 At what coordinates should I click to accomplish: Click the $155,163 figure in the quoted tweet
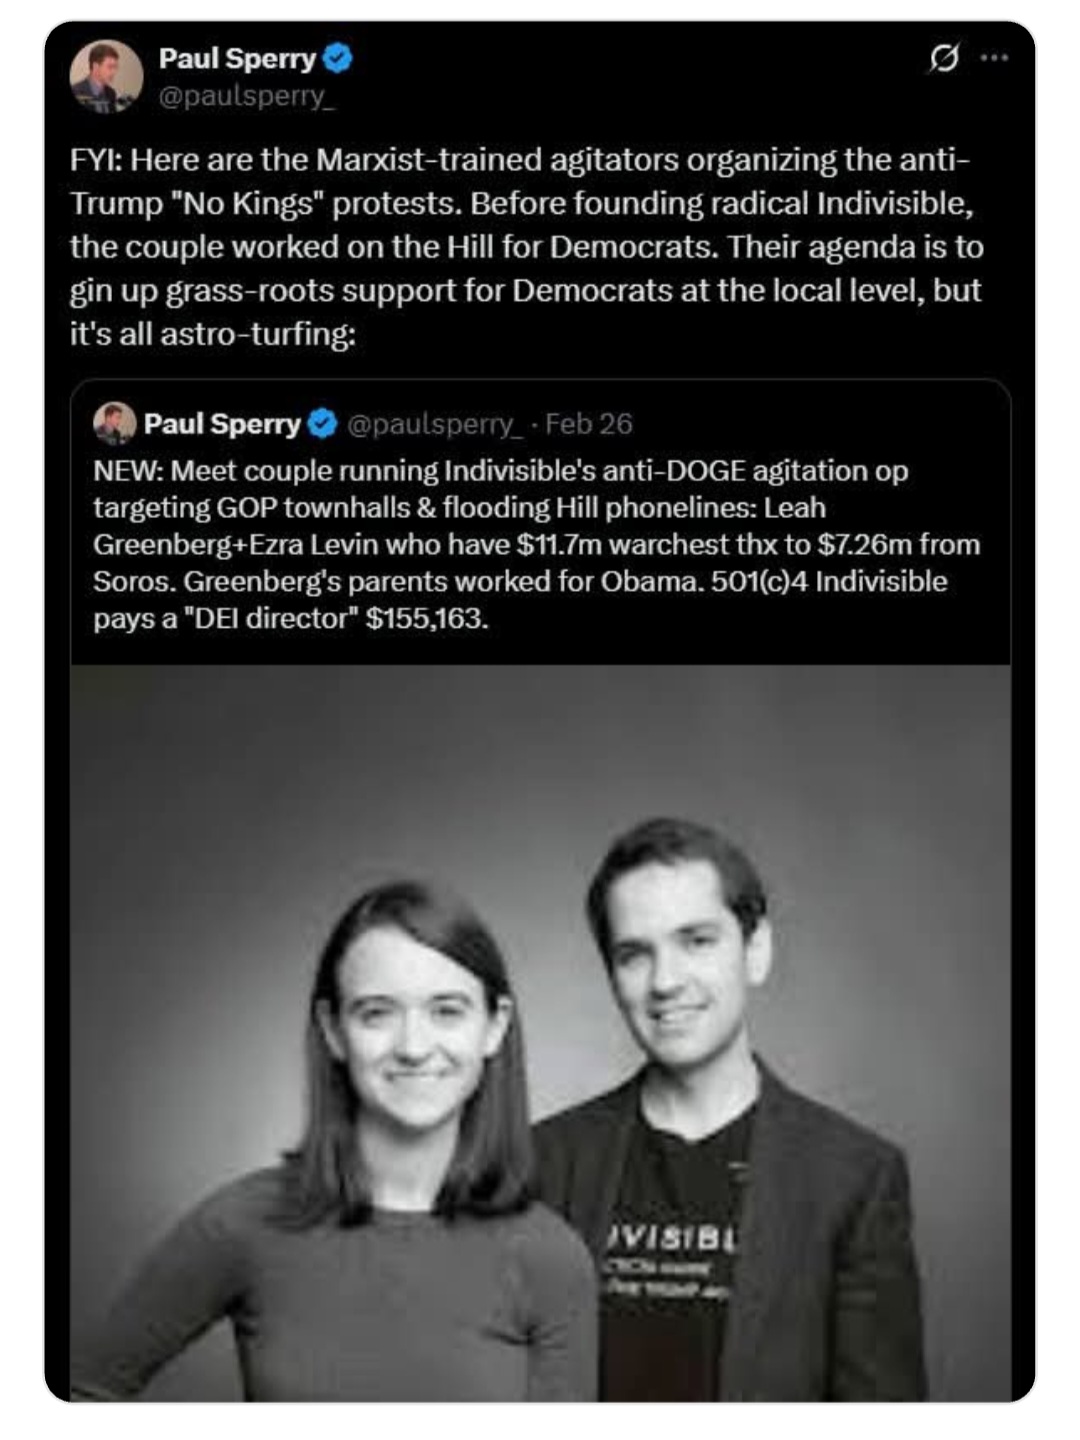[x=427, y=618]
